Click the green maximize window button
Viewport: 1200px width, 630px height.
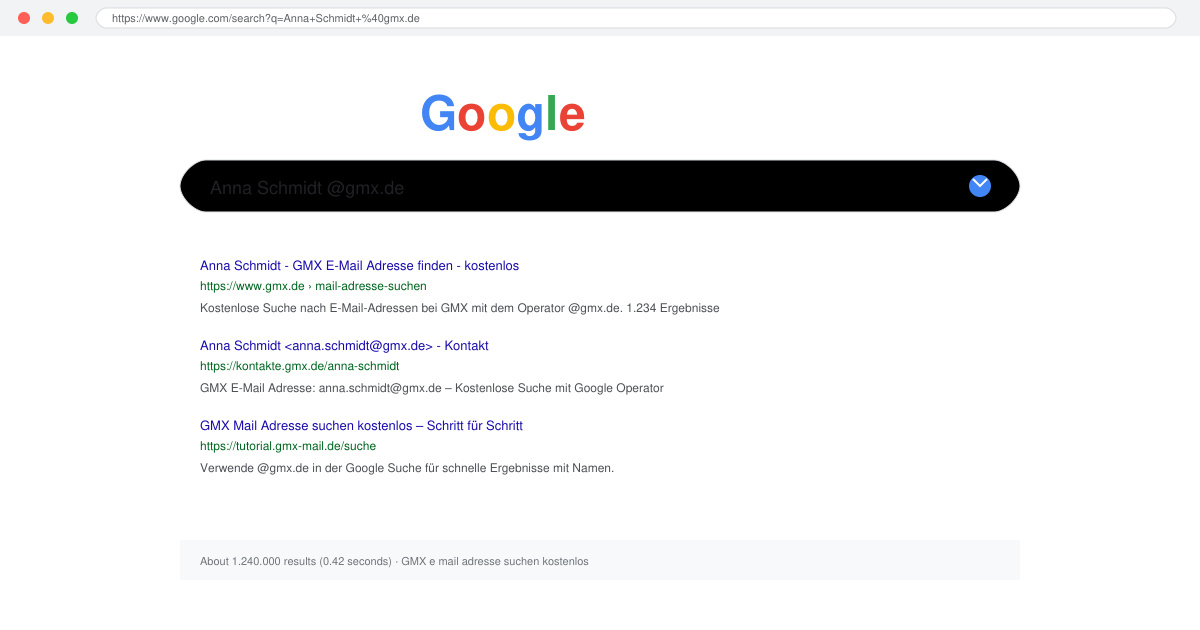point(72,18)
